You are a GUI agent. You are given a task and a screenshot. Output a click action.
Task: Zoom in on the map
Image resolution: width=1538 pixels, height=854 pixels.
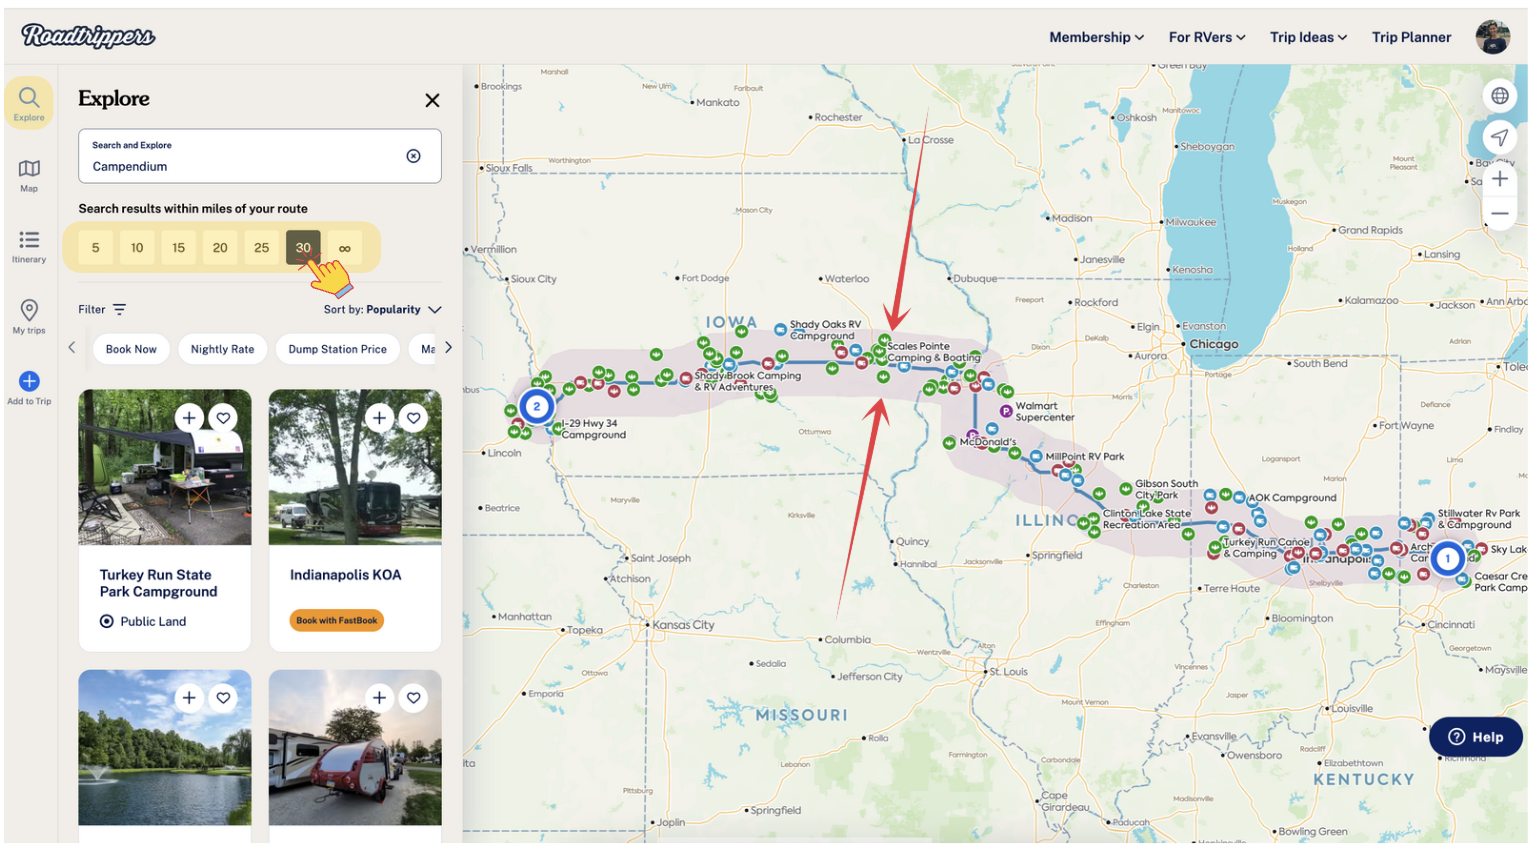click(x=1499, y=180)
